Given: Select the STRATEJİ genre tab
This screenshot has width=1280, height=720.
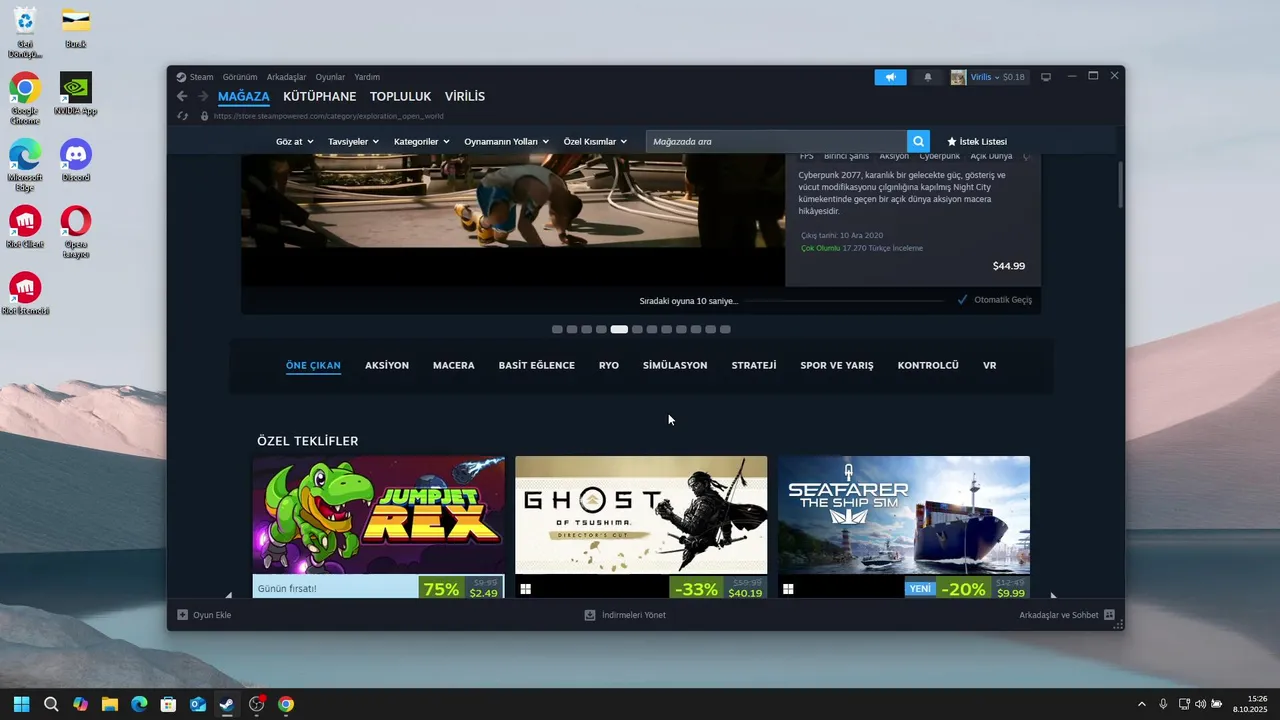Looking at the screenshot, I should click(754, 366).
